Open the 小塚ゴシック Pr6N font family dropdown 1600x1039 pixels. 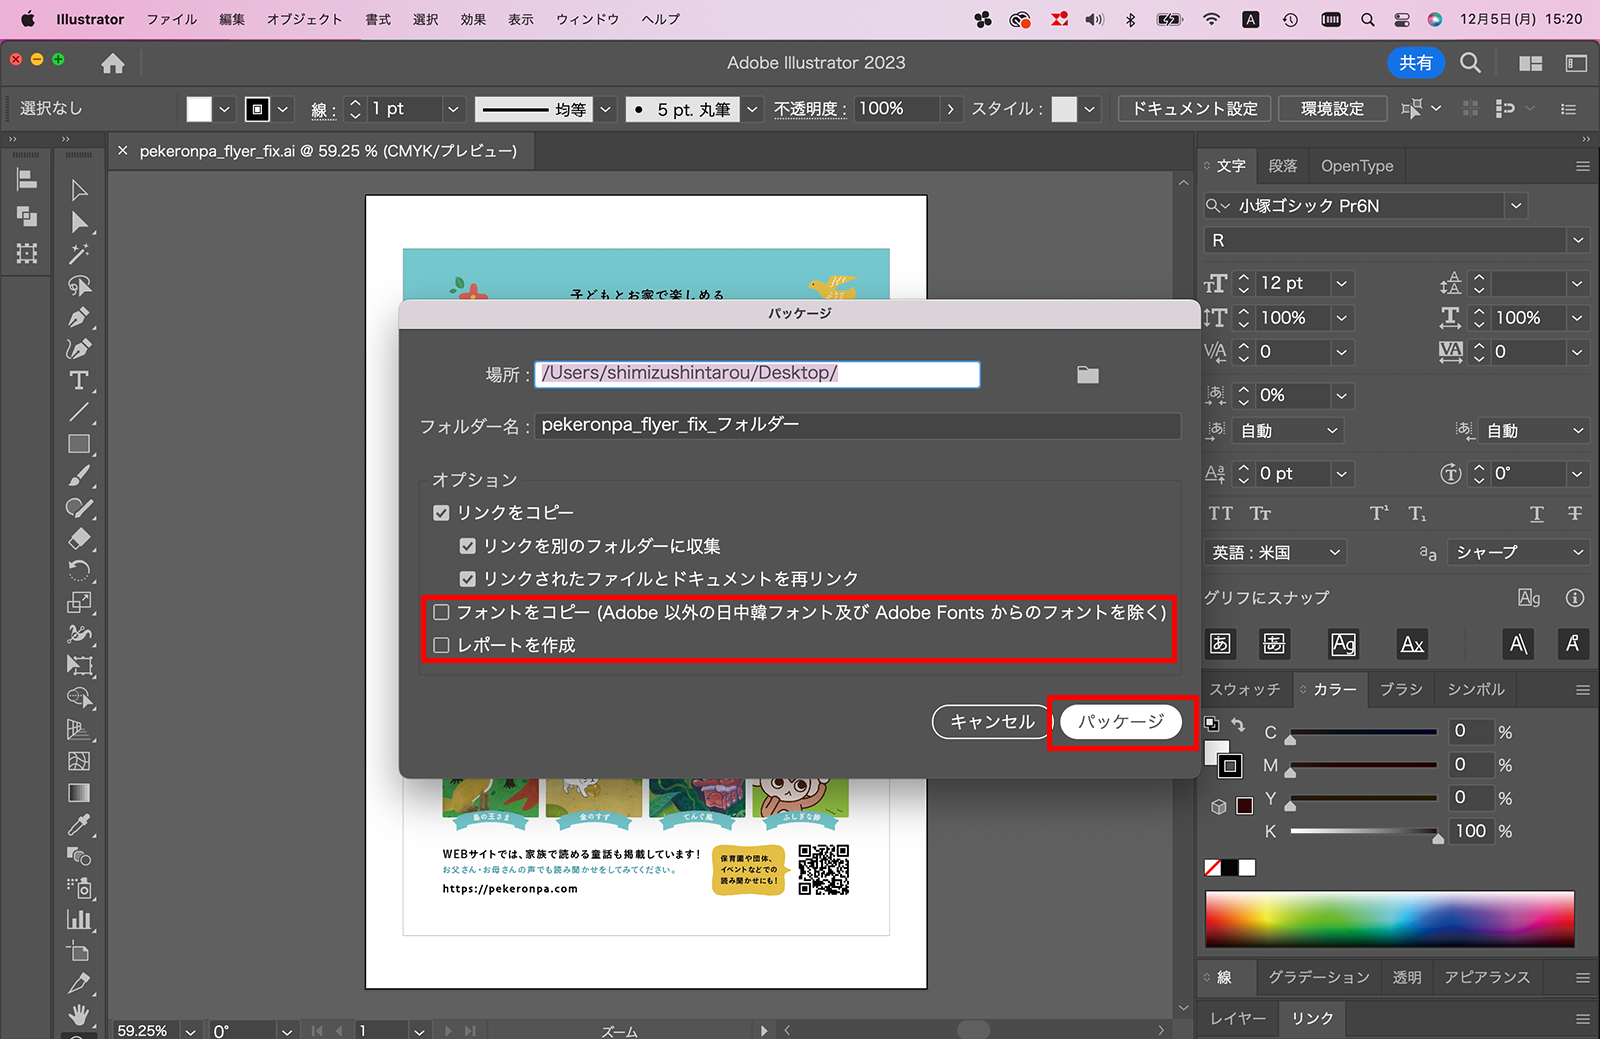[x=1515, y=205]
